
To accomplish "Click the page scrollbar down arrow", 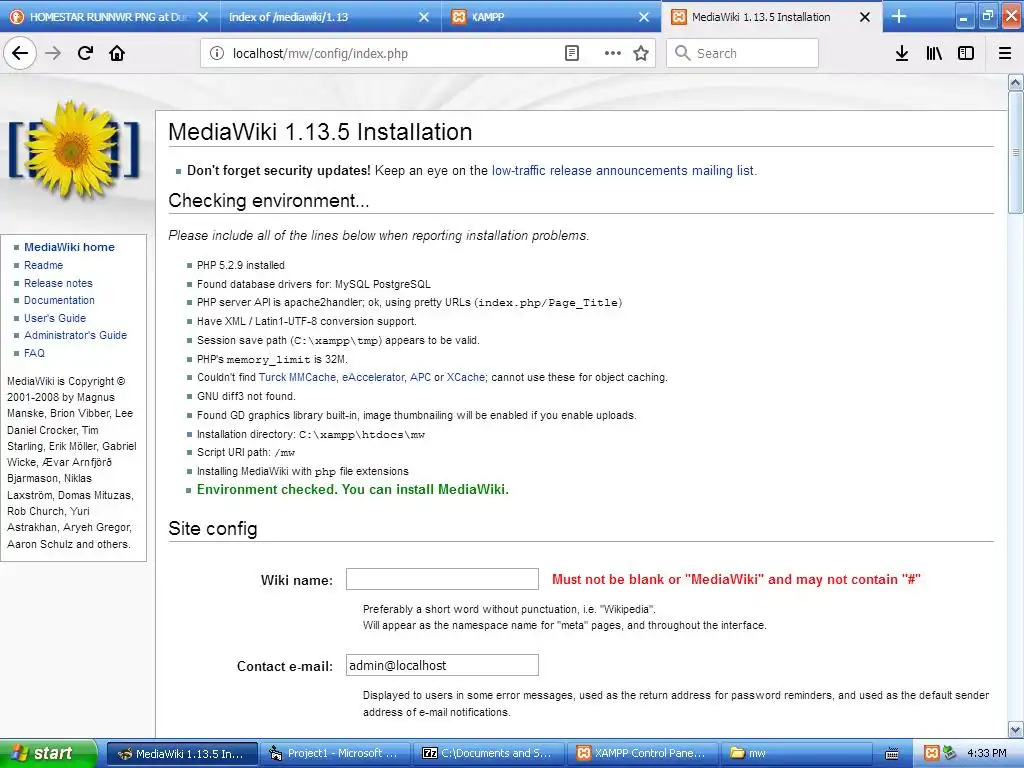I will point(1015,729).
